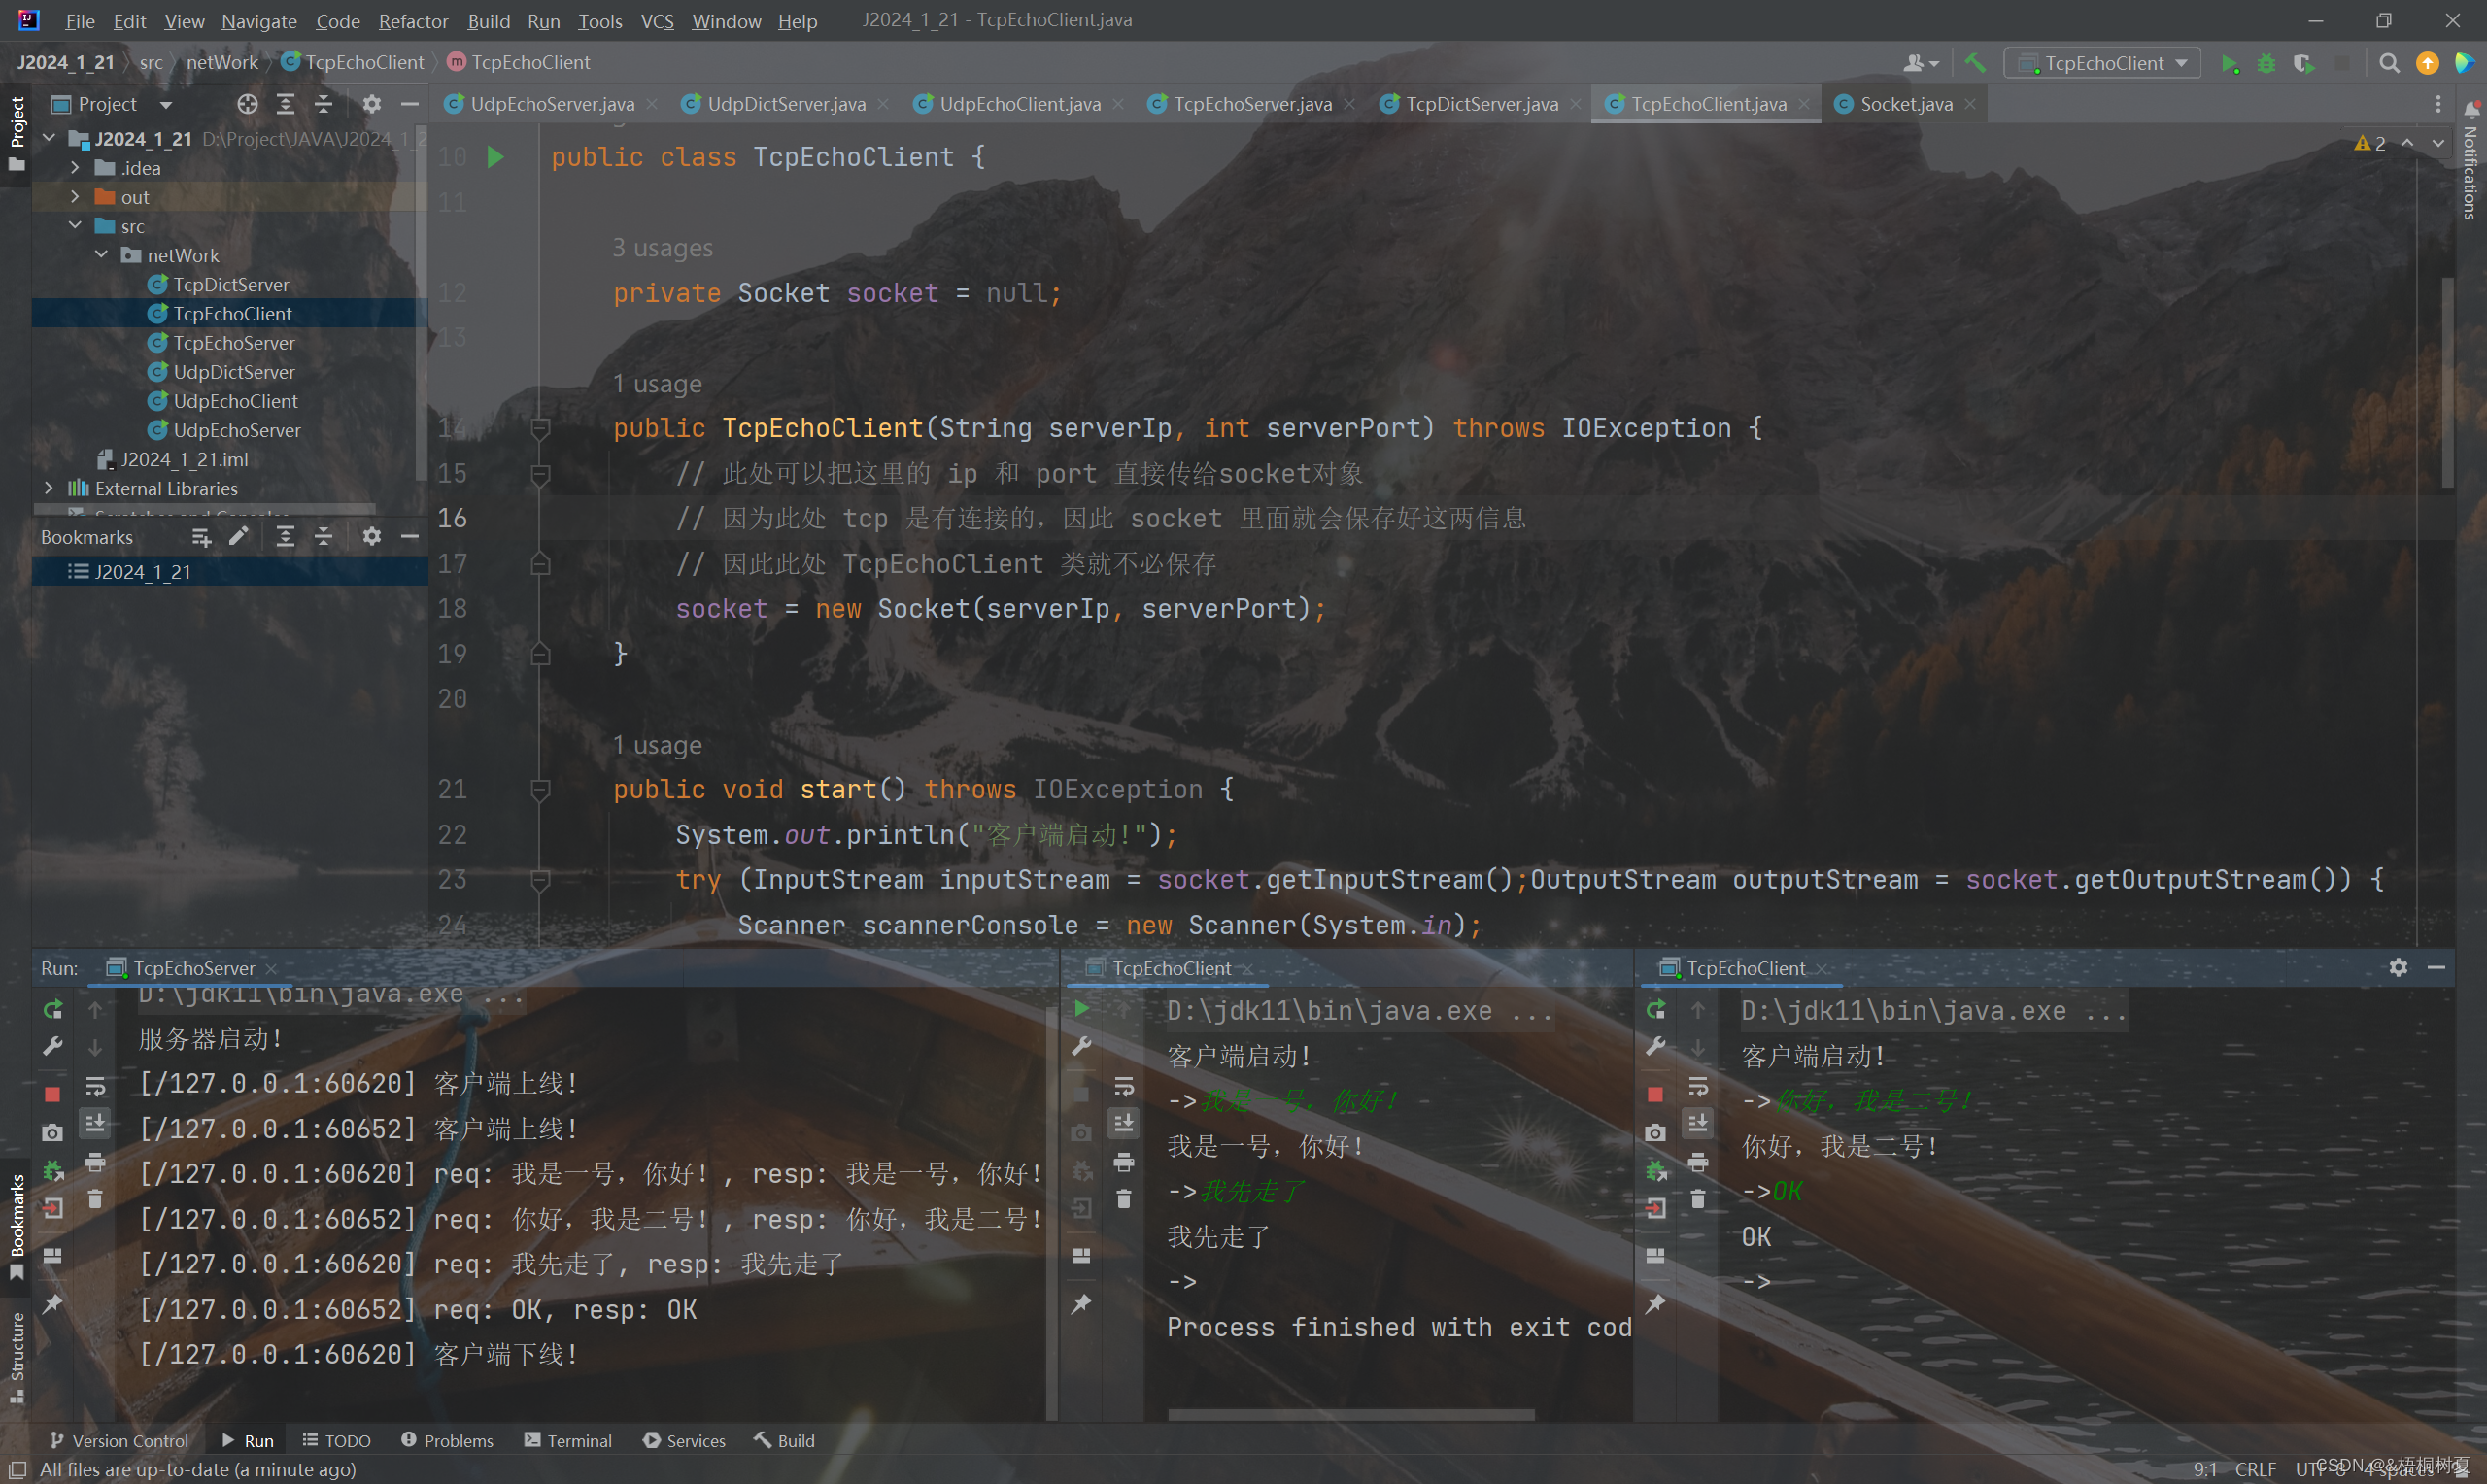This screenshot has height=1484, width=2487.
Task: Open the File menu
Action: (x=79, y=21)
